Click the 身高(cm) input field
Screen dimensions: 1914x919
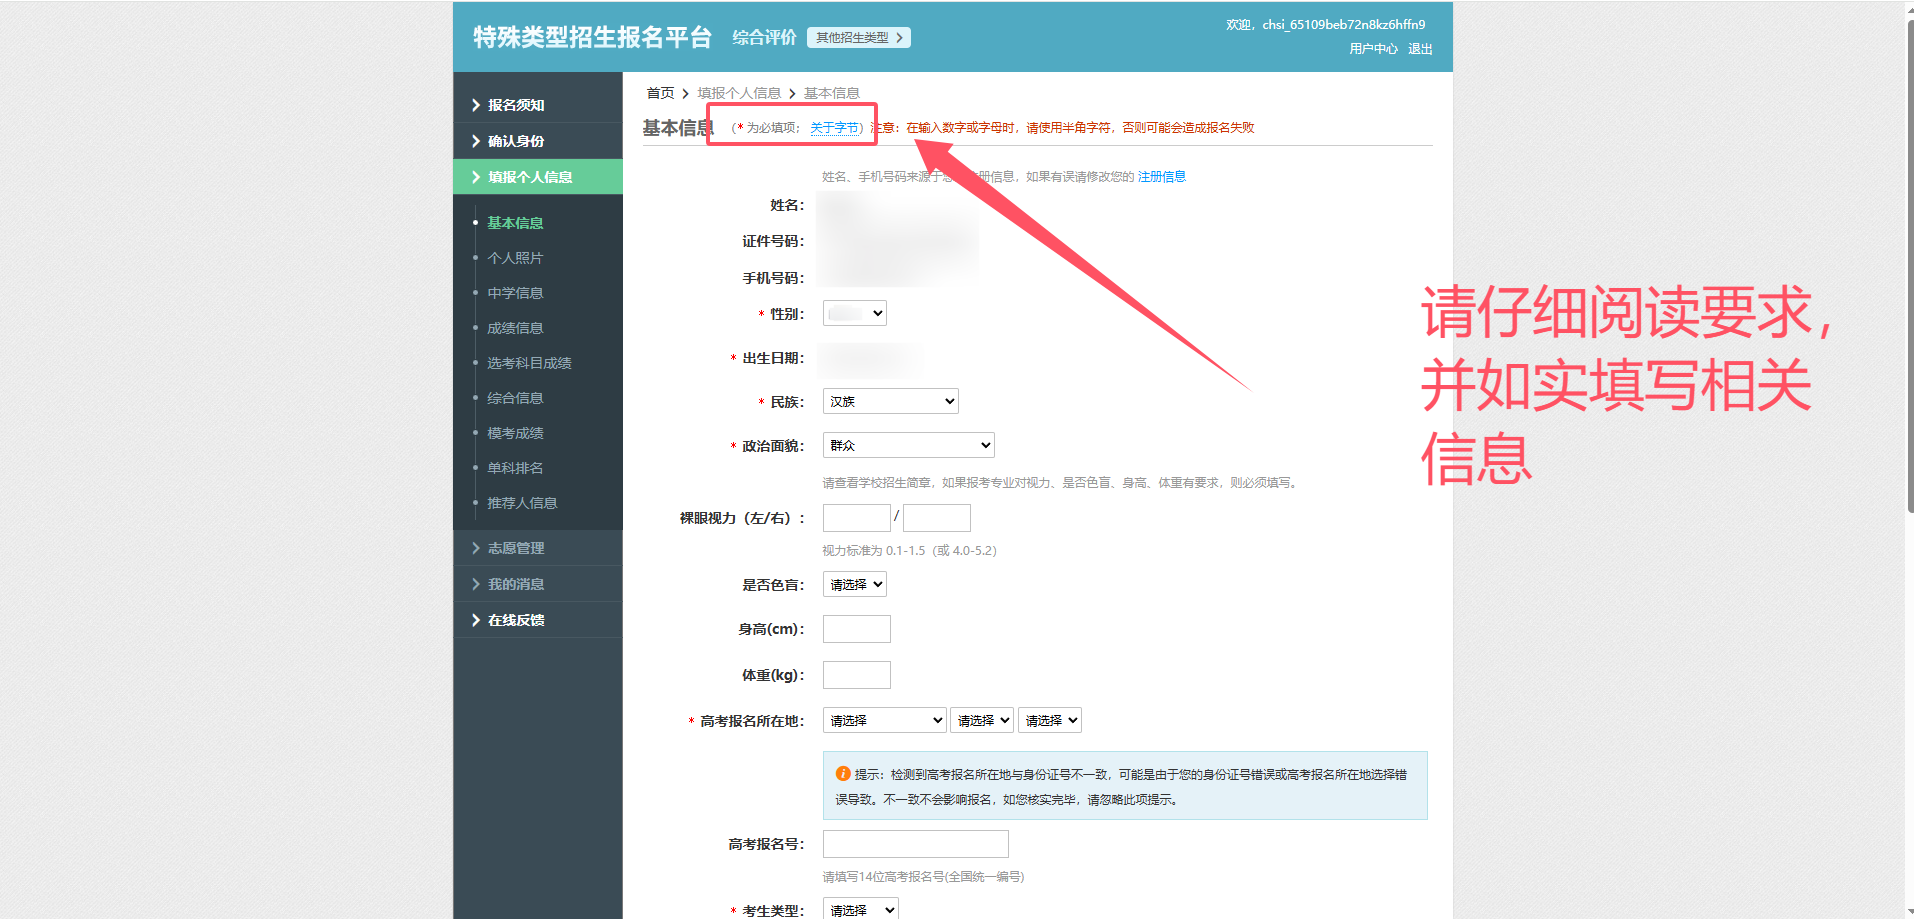[856, 629]
